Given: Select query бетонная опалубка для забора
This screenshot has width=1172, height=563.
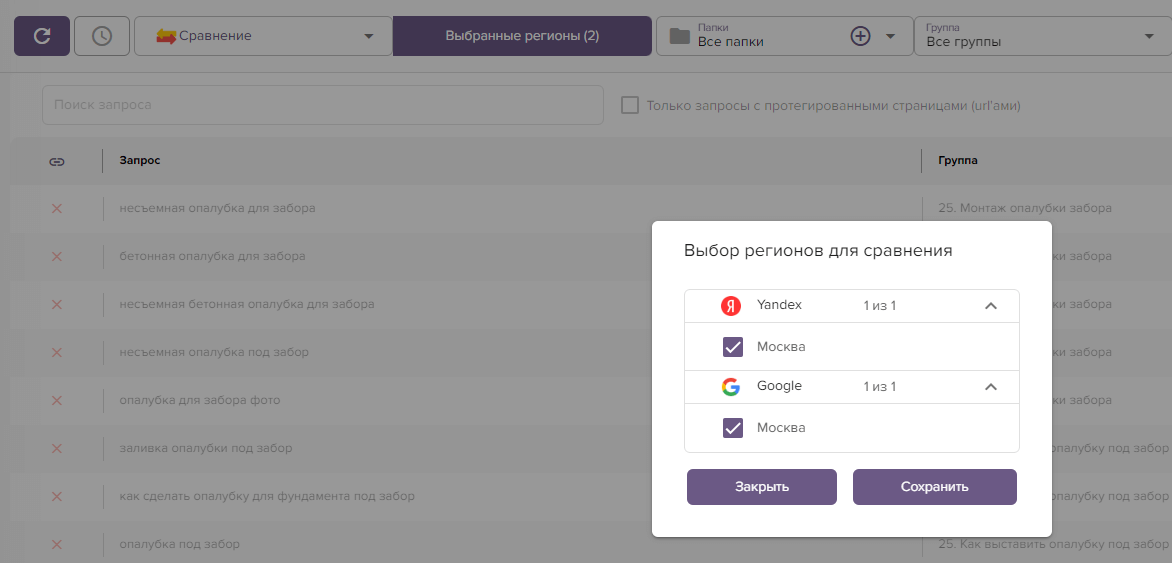Looking at the screenshot, I should (212, 256).
